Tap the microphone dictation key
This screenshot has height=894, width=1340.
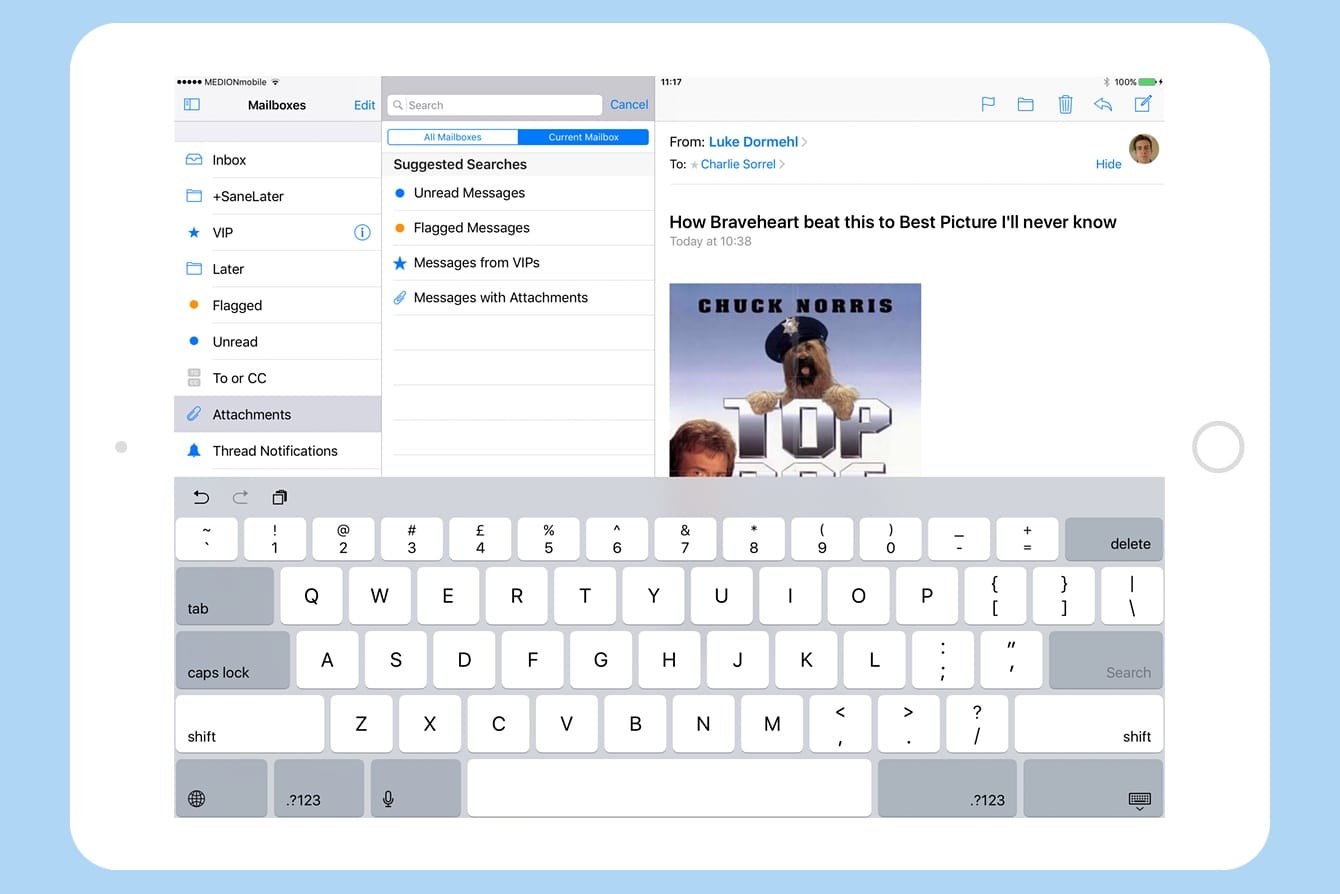388,798
